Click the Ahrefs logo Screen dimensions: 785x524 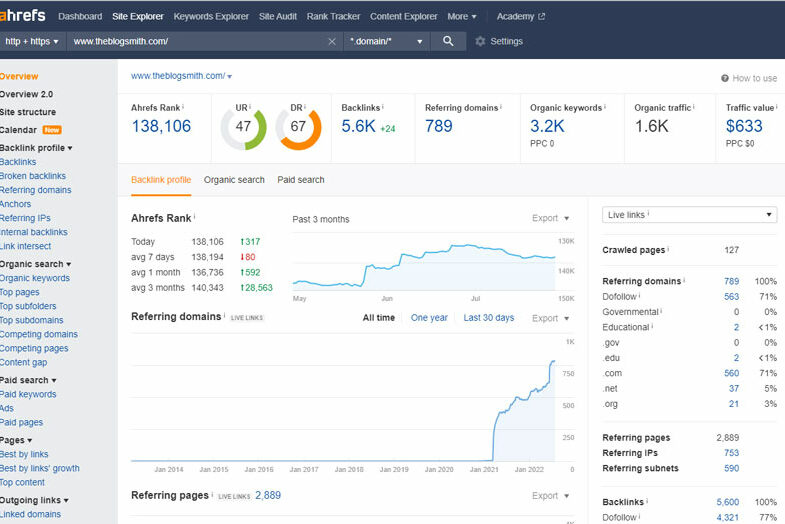(x=22, y=16)
